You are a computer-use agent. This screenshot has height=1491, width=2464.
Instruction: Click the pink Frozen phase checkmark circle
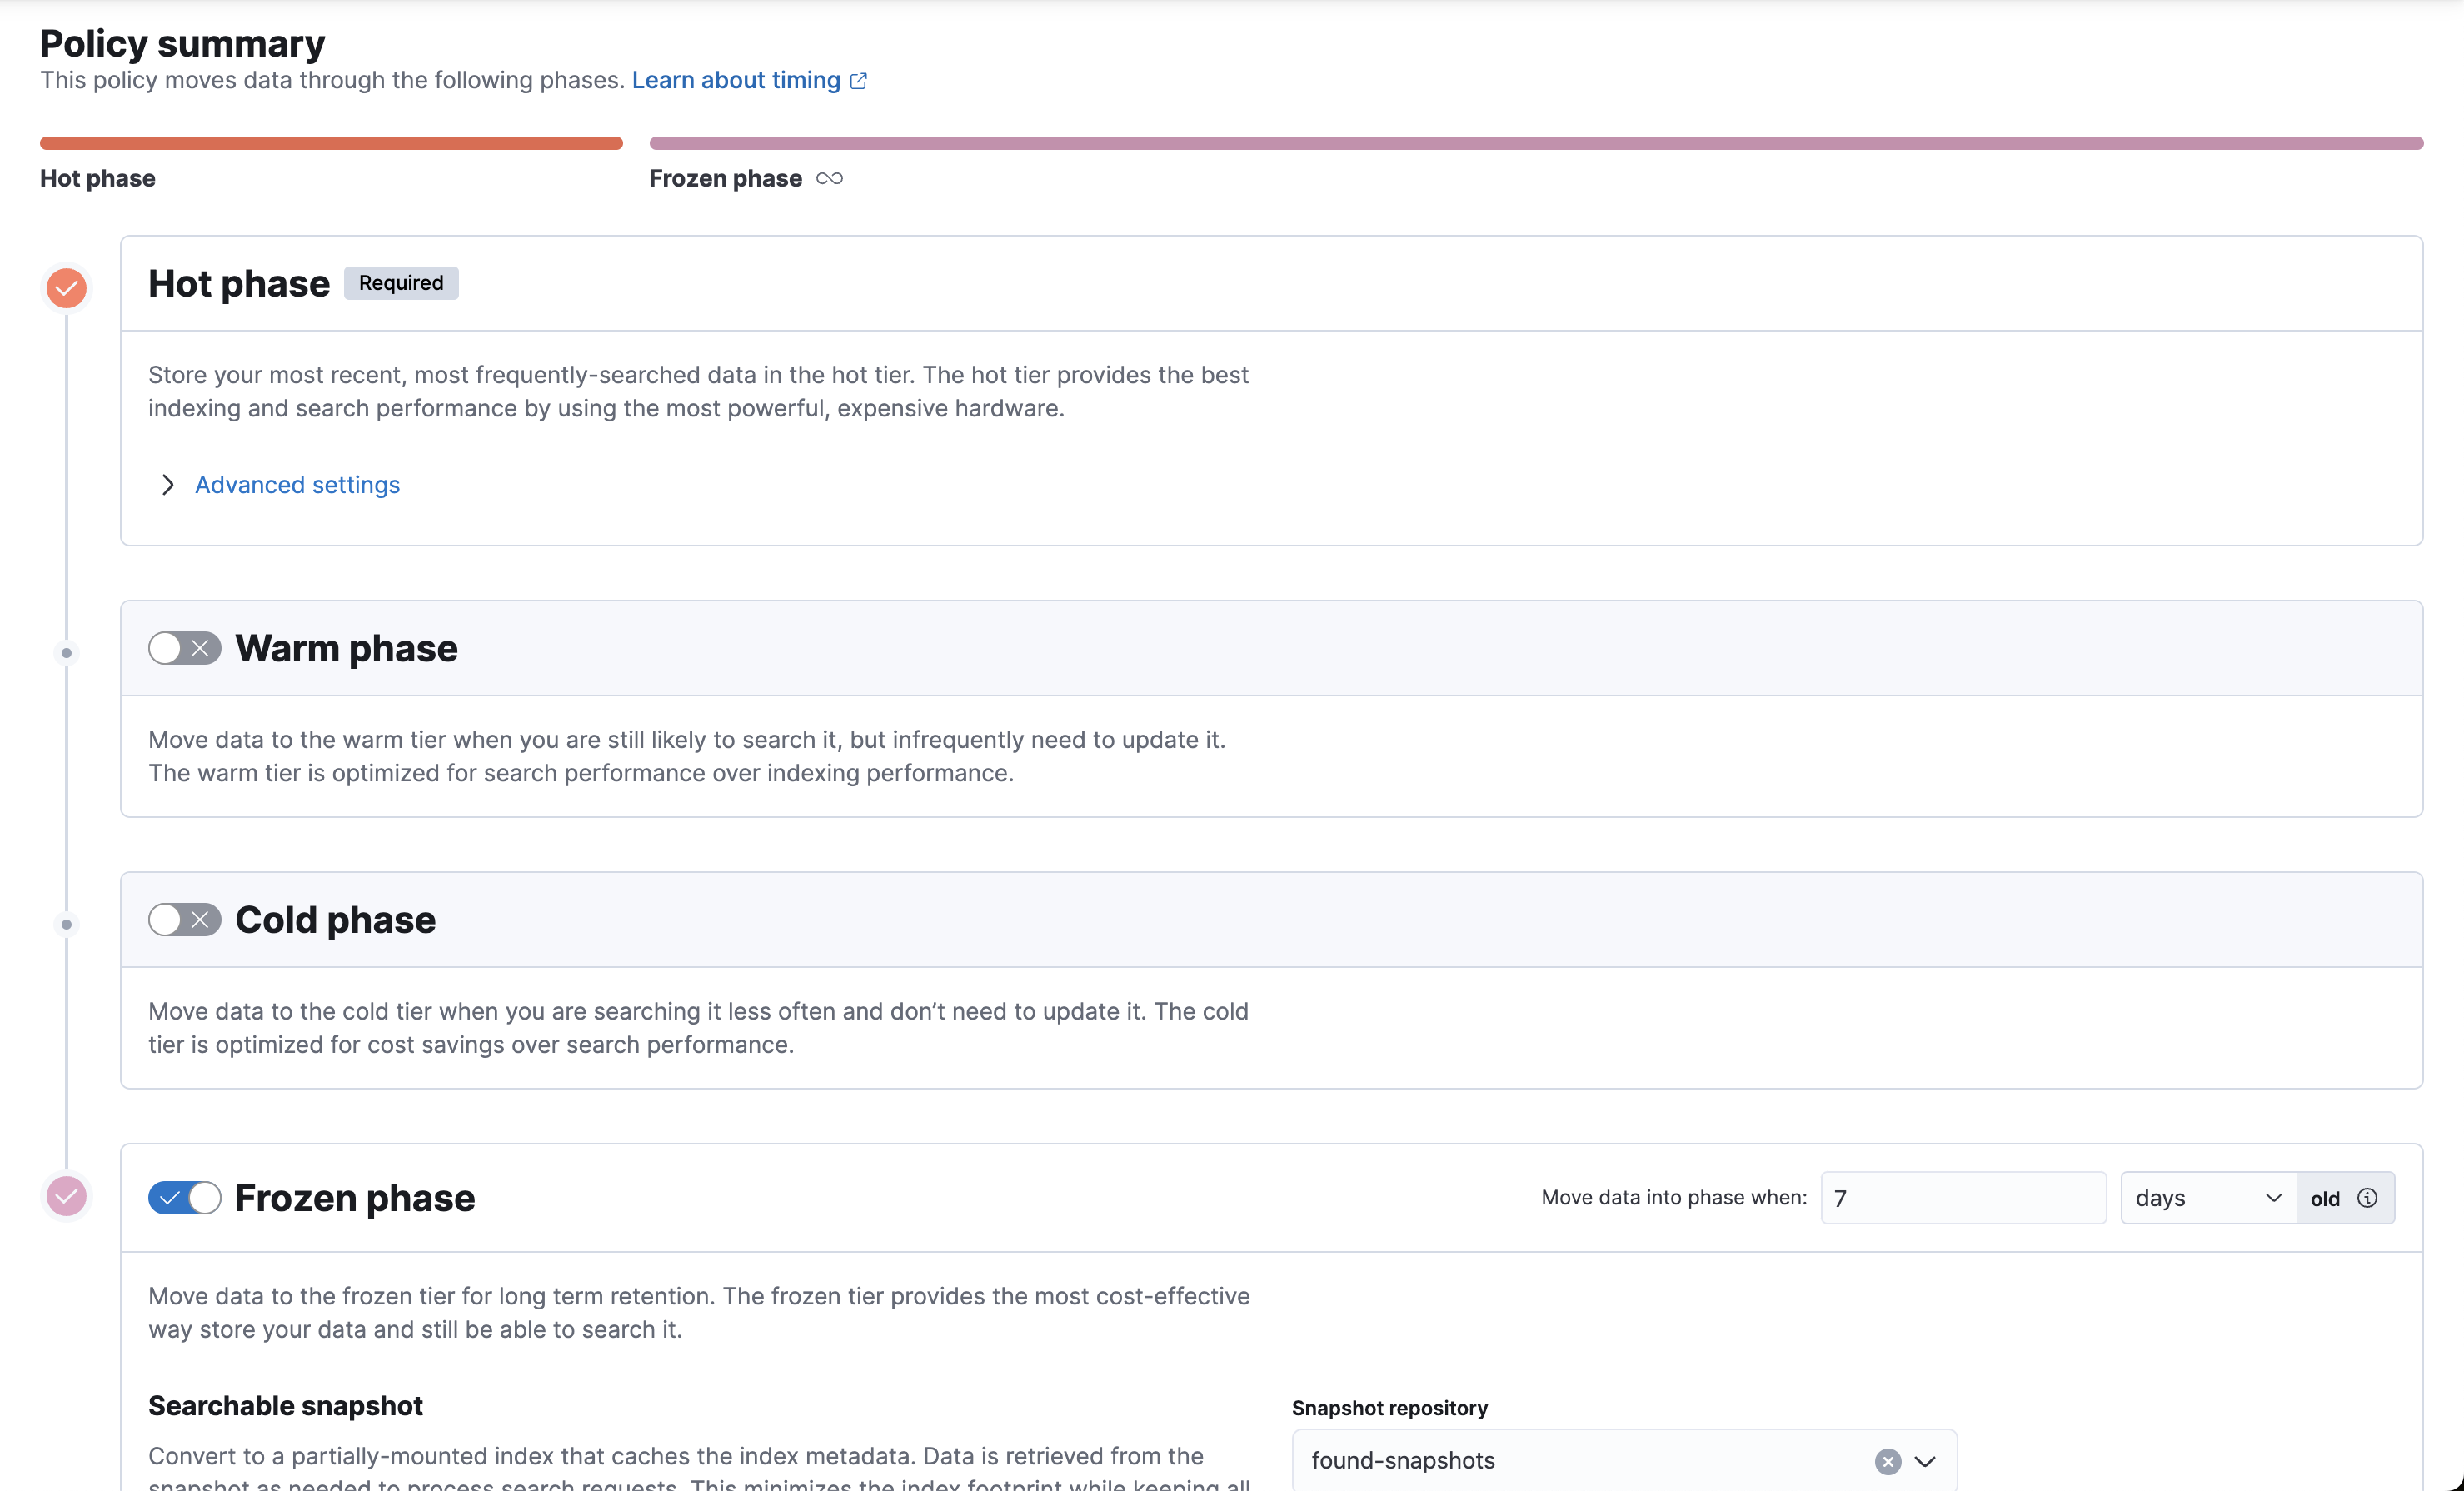pyautogui.click(x=67, y=1196)
